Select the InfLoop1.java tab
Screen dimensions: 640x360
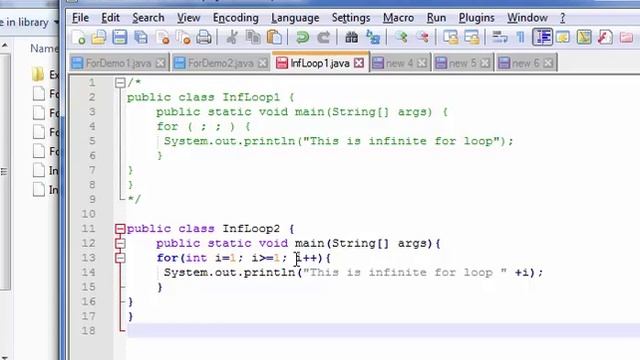pos(320,63)
